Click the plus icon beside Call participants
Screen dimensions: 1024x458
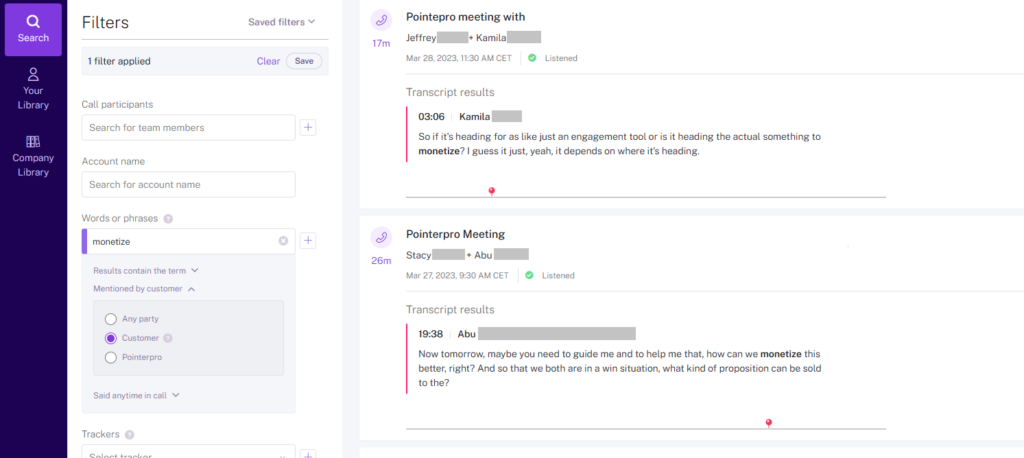(308, 127)
